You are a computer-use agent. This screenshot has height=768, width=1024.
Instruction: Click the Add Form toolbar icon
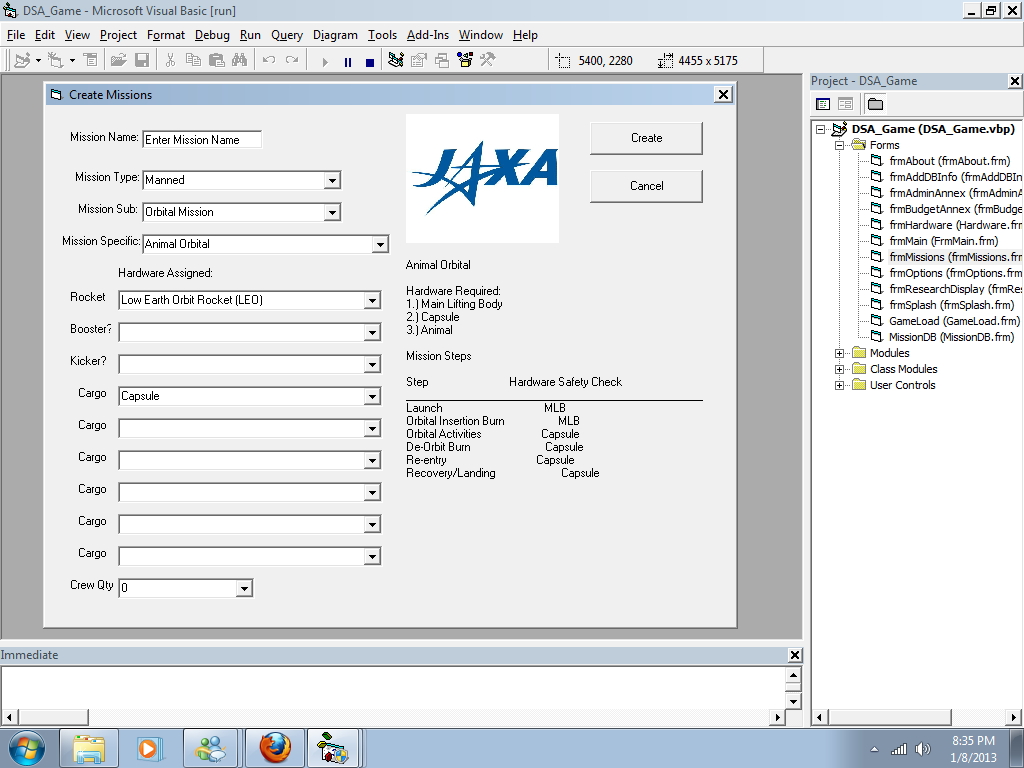coord(56,60)
